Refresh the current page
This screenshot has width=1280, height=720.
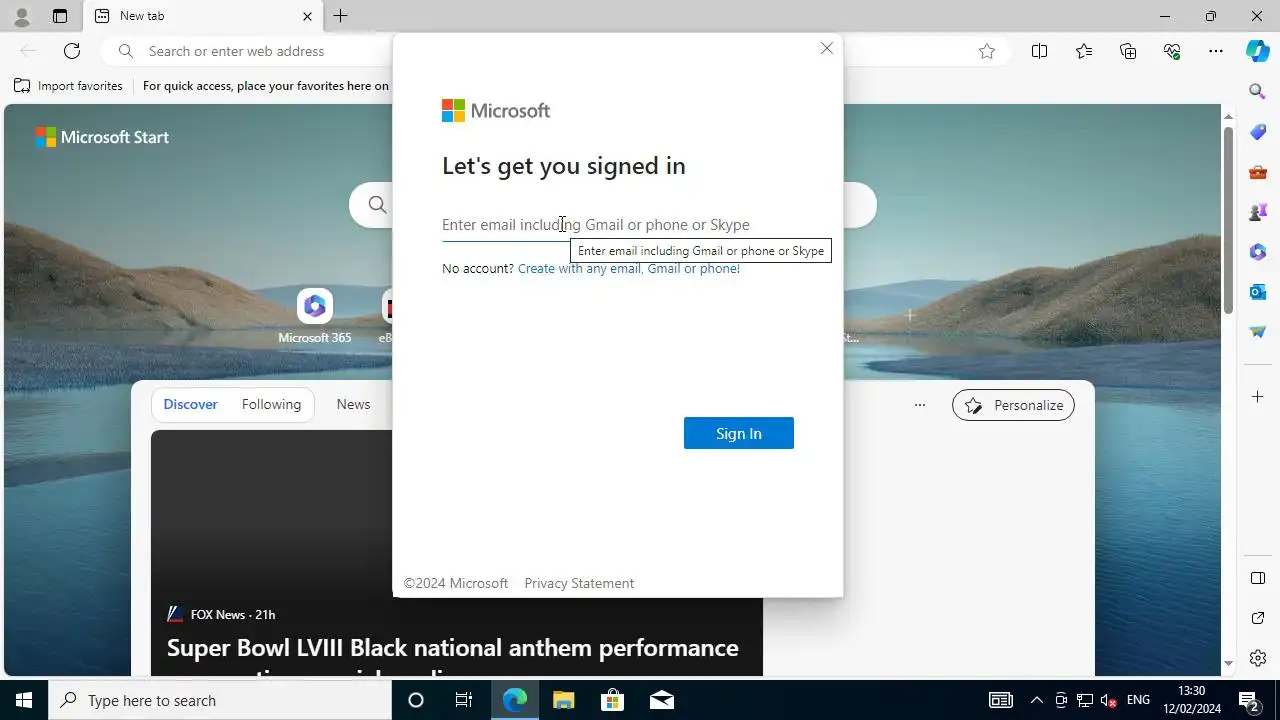72,51
